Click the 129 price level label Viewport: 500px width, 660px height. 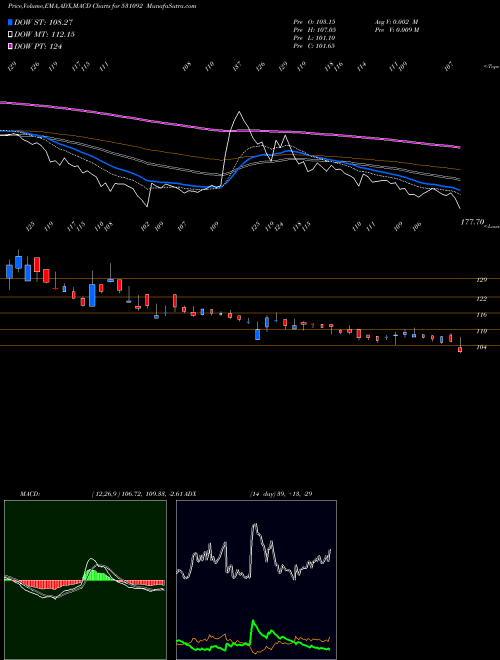pyautogui.click(x=481, y=280)
